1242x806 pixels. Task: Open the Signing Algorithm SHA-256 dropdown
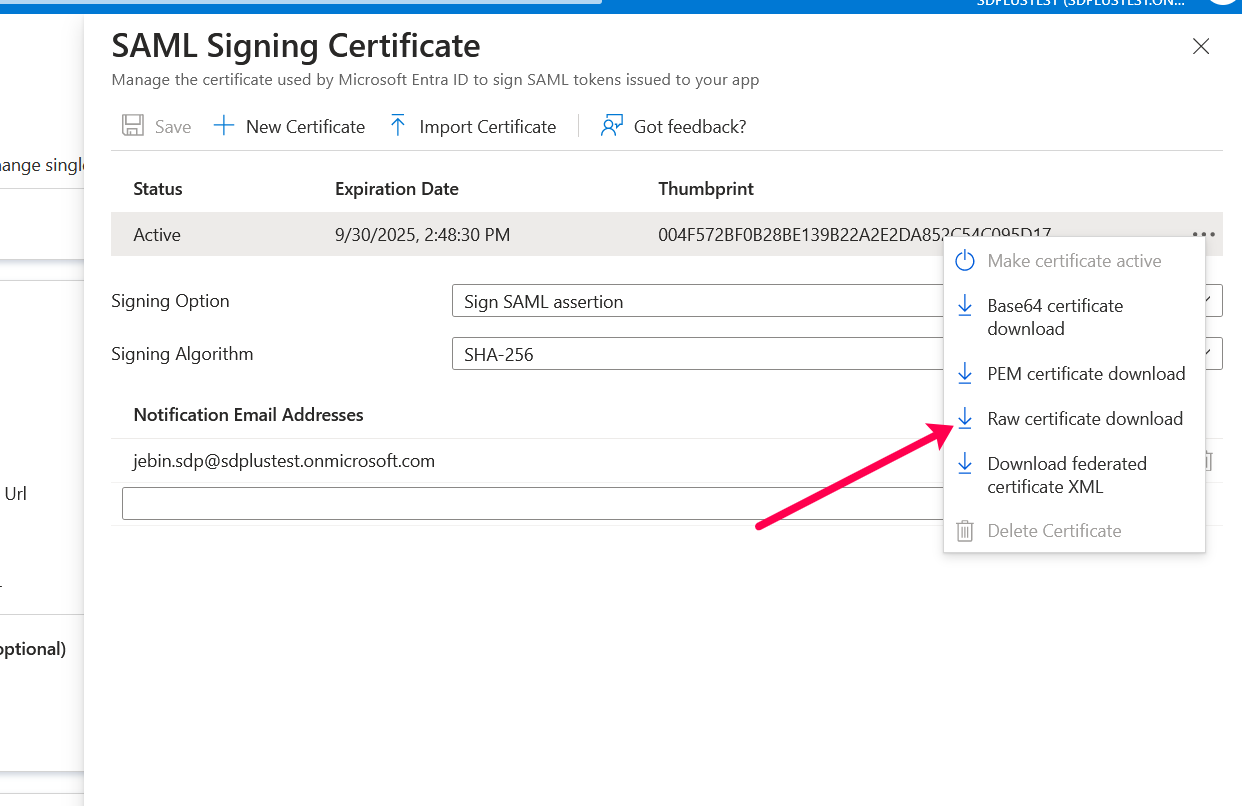click(700, 354)
